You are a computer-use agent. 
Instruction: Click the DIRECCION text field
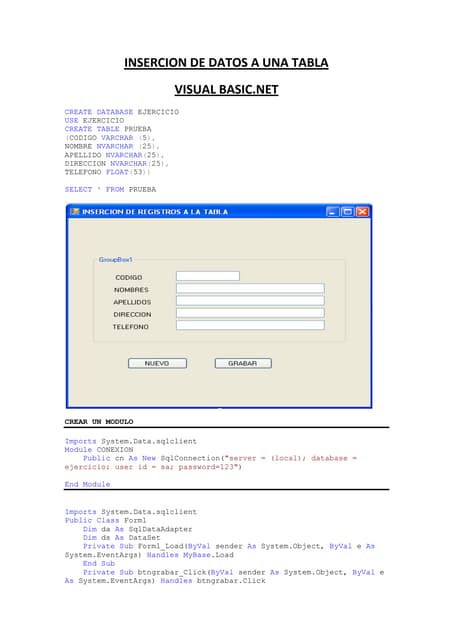coord(250,313)
